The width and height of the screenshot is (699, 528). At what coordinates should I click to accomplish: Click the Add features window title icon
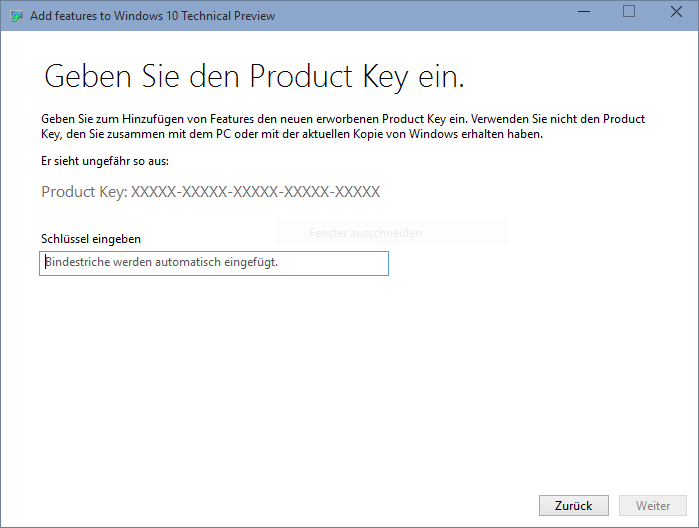(x=16, y=16)
